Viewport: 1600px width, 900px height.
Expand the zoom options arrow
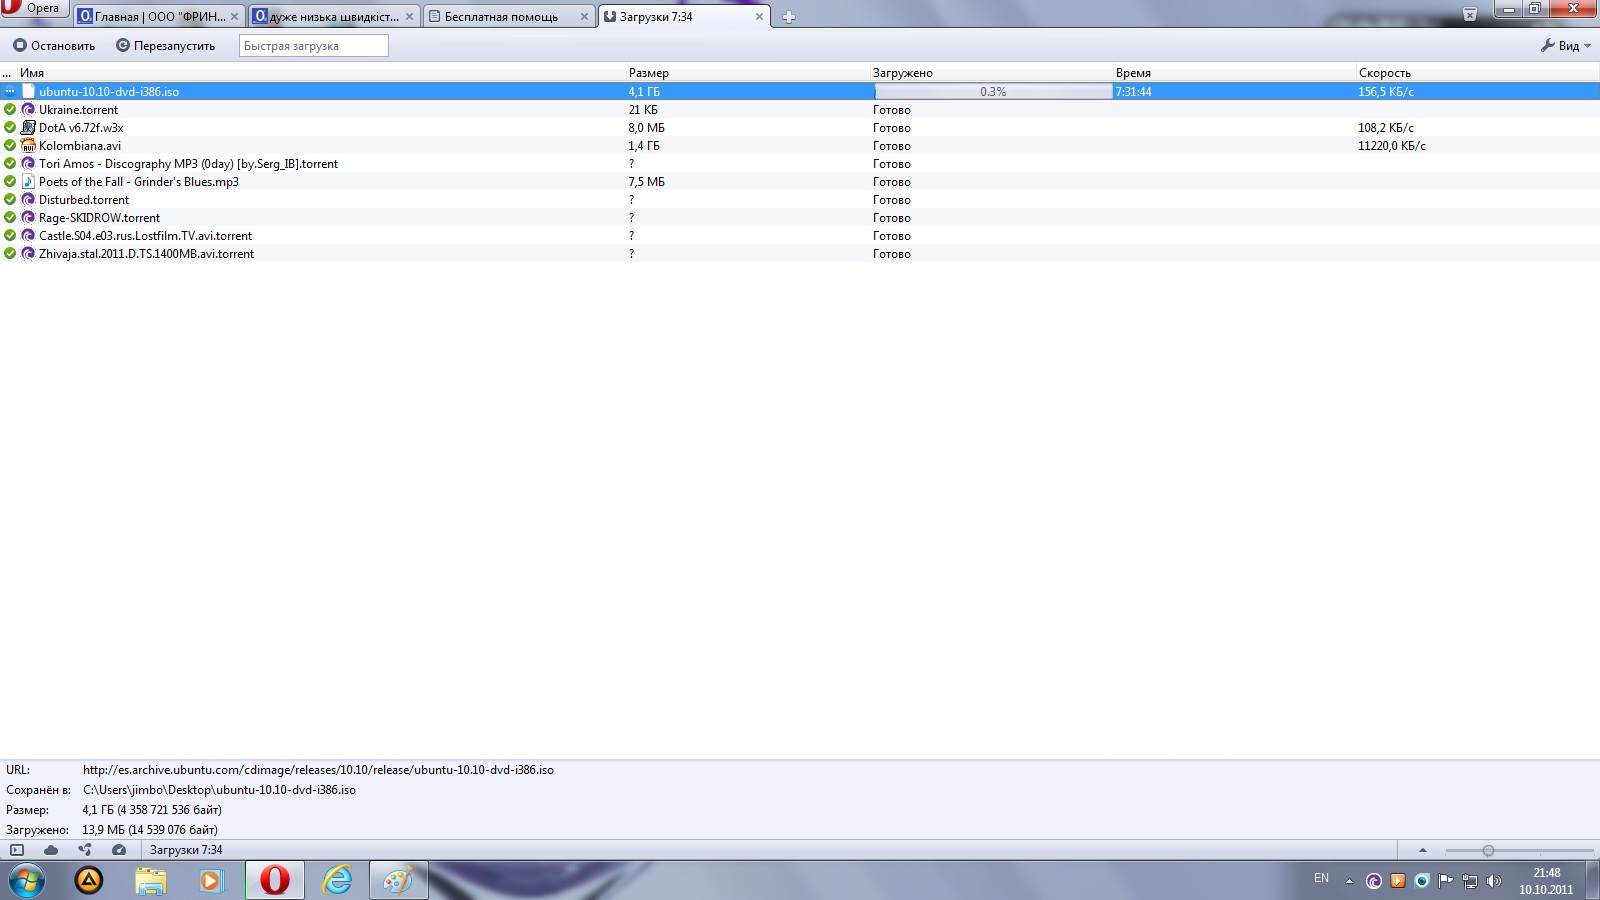[1422, 850]
